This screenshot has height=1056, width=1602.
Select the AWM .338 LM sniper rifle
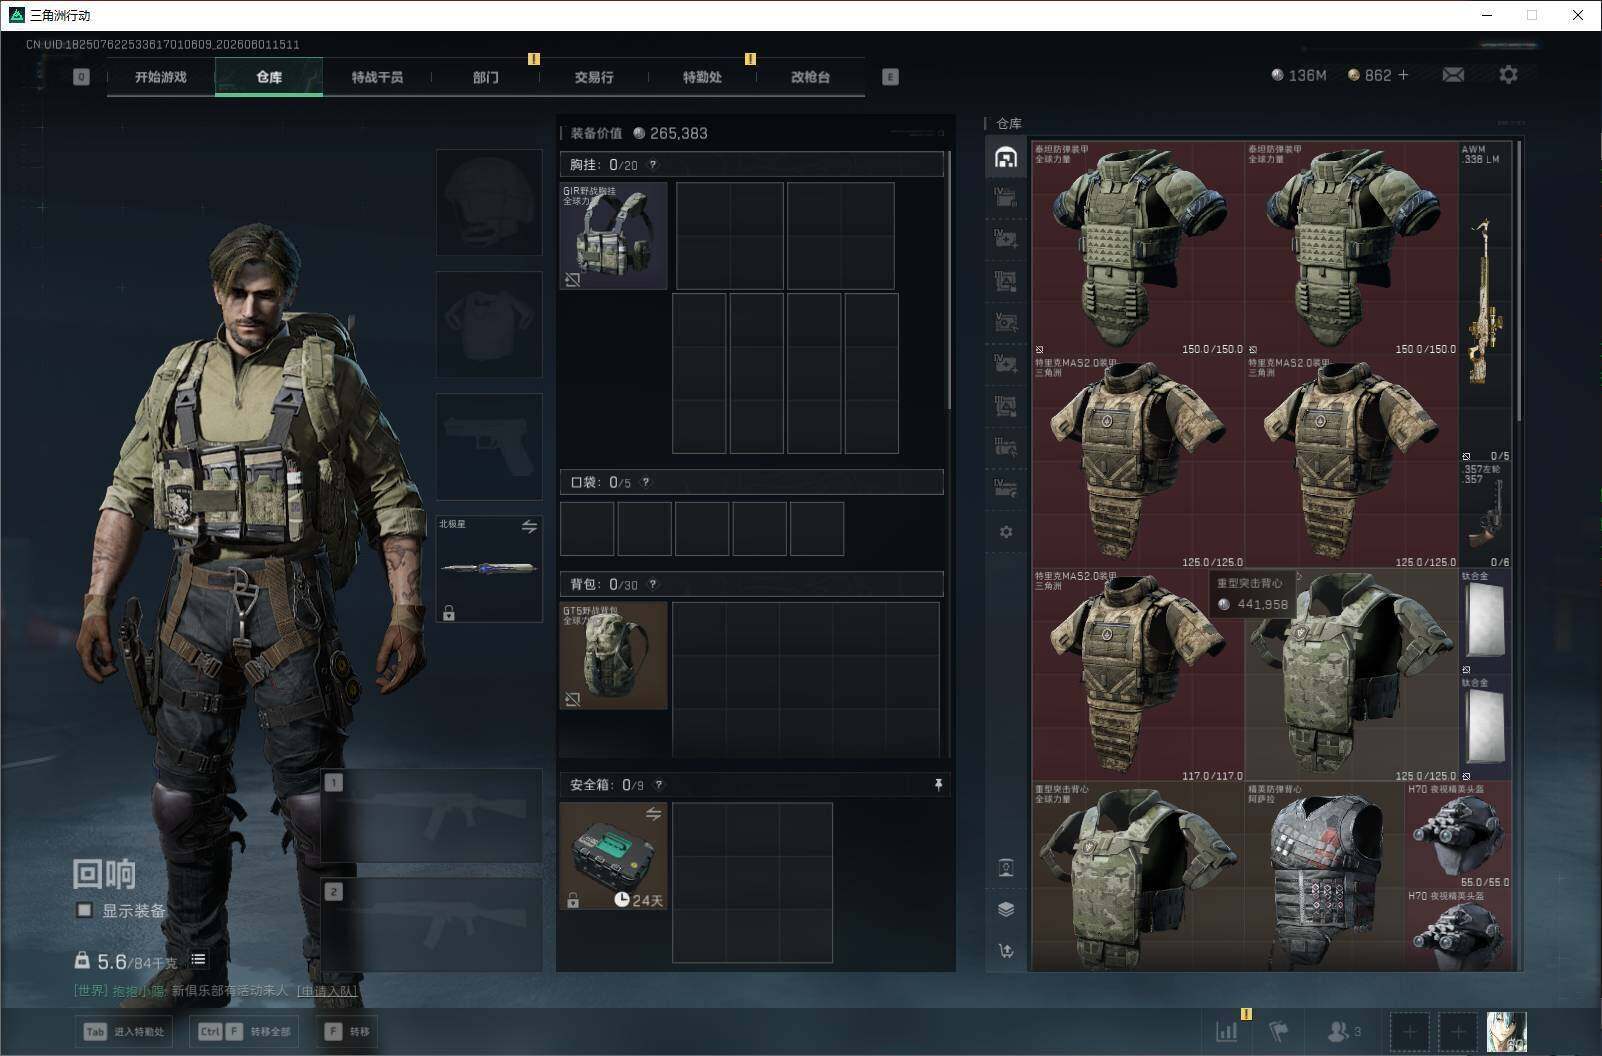point(1485,302)
